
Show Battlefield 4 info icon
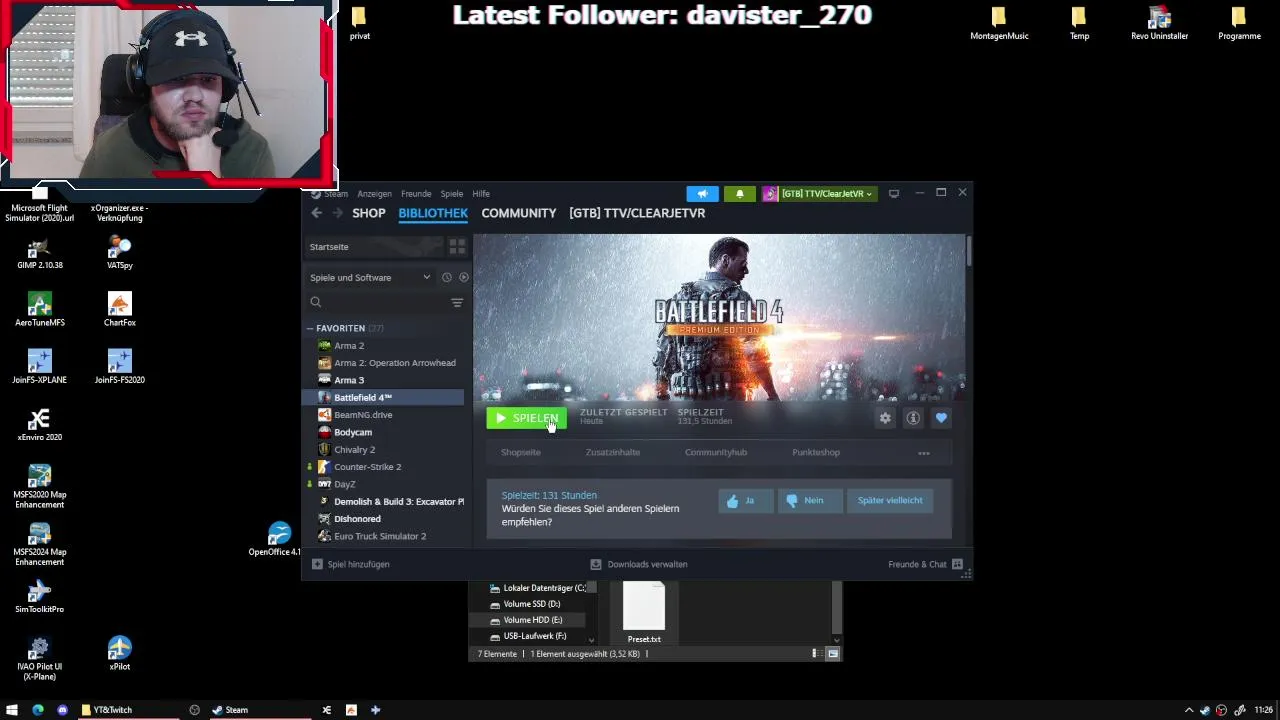[913, 418]
